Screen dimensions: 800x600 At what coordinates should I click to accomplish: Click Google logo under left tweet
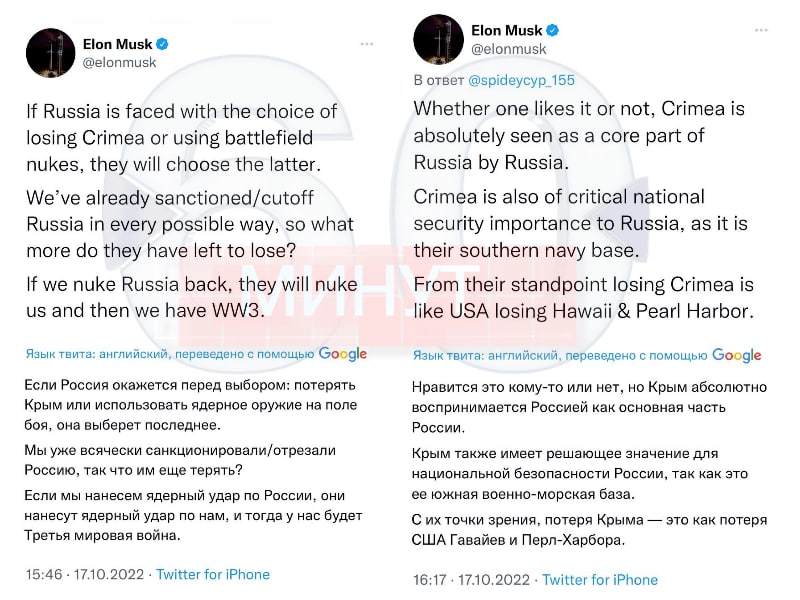click(x=342, y=354)
